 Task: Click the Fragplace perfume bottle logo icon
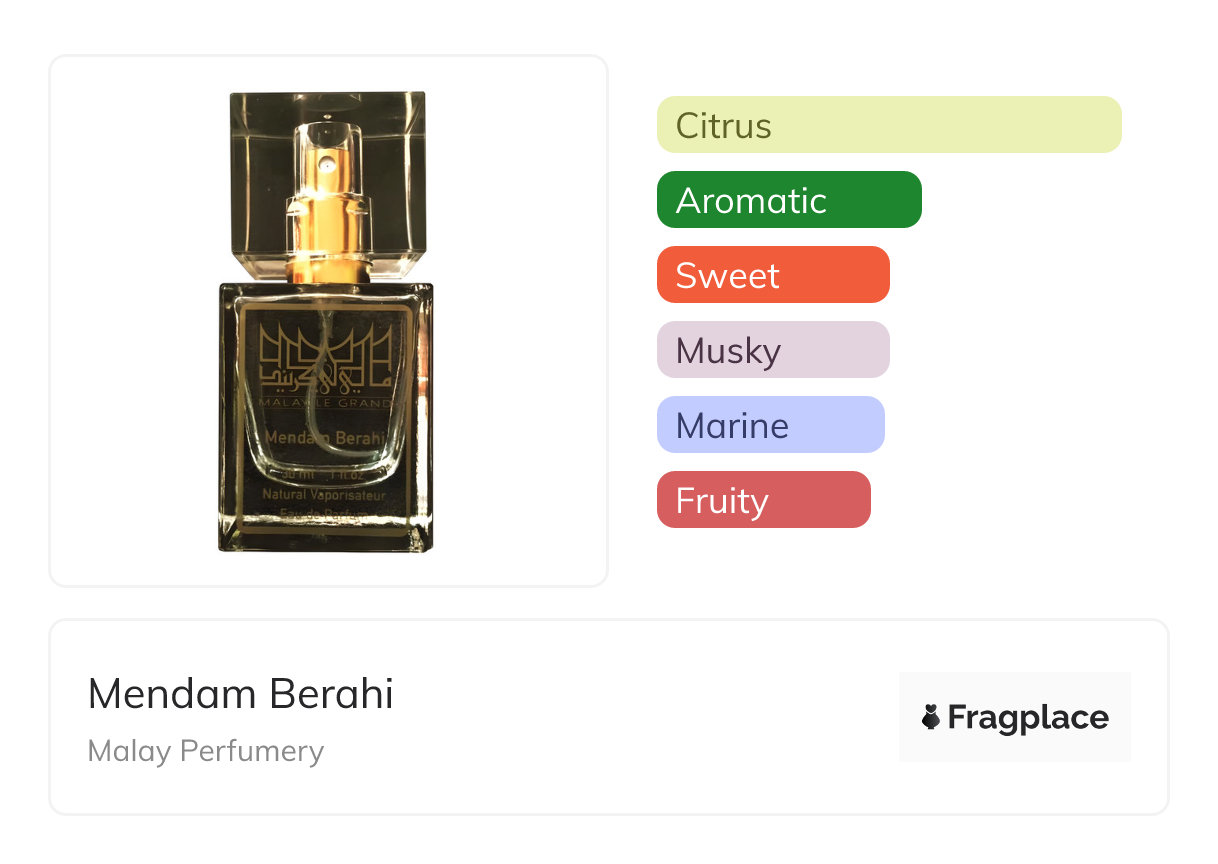pos(932,717)
